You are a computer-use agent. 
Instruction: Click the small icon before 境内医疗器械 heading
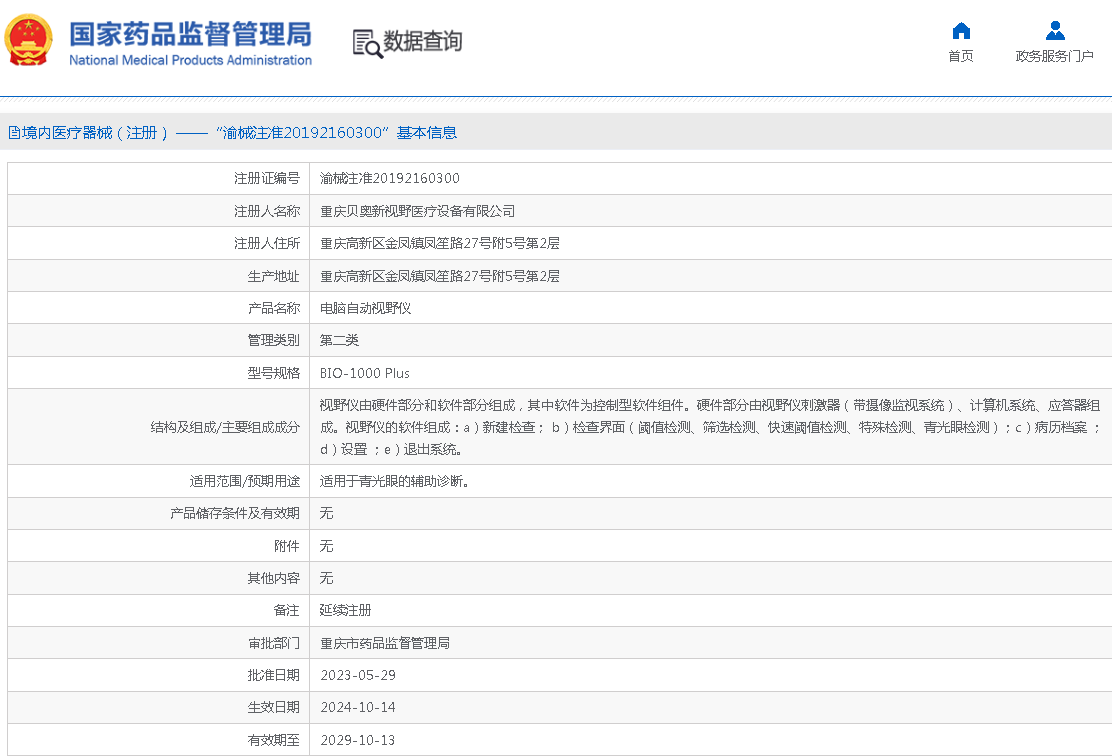(x=13, y=133)
